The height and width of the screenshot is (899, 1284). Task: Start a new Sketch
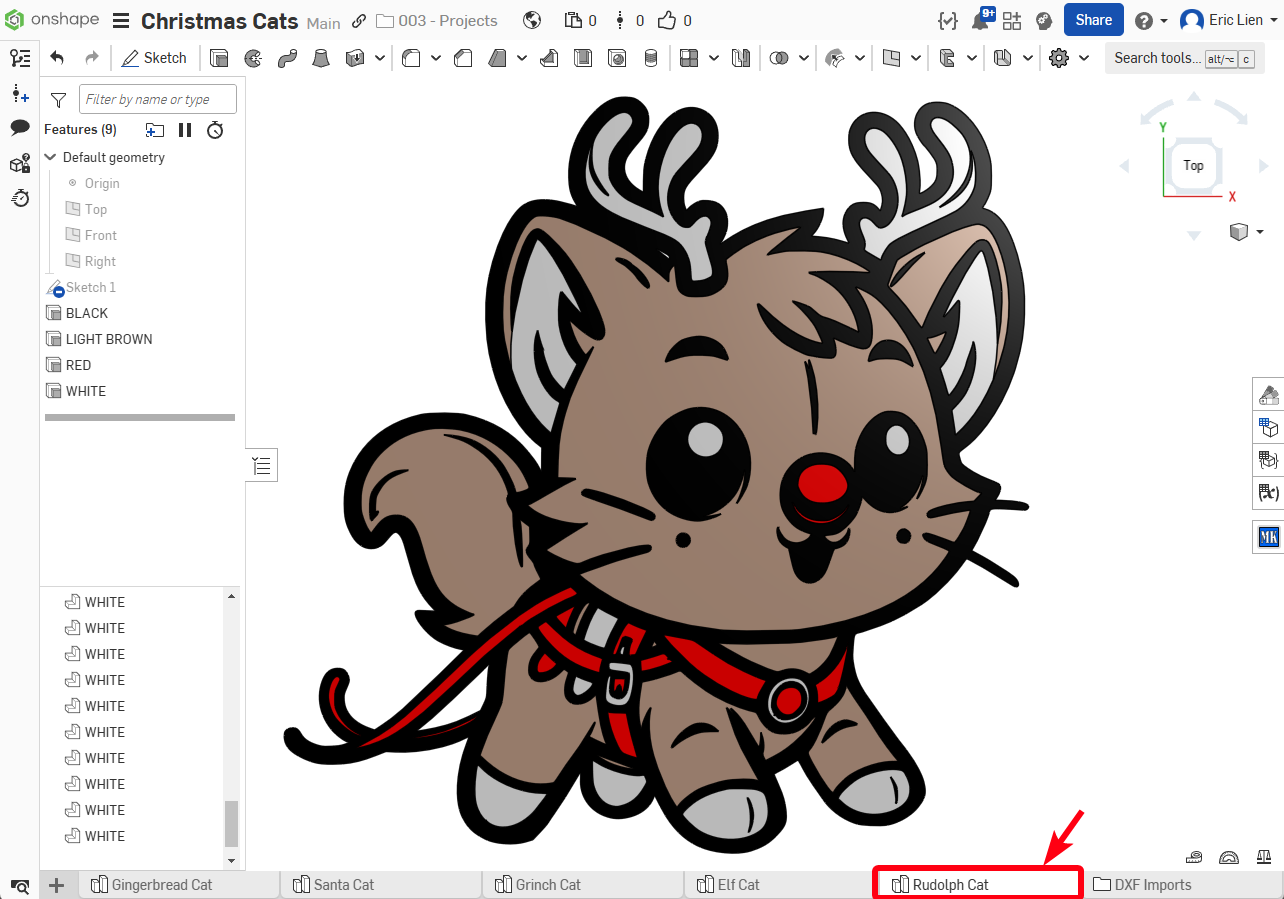(x=154, y=58)
